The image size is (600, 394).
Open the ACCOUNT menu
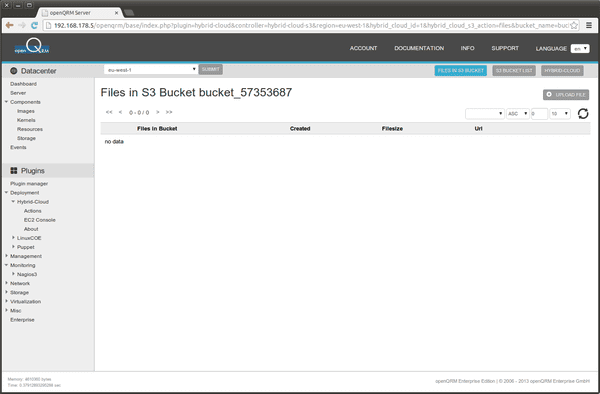pos(363,48)
